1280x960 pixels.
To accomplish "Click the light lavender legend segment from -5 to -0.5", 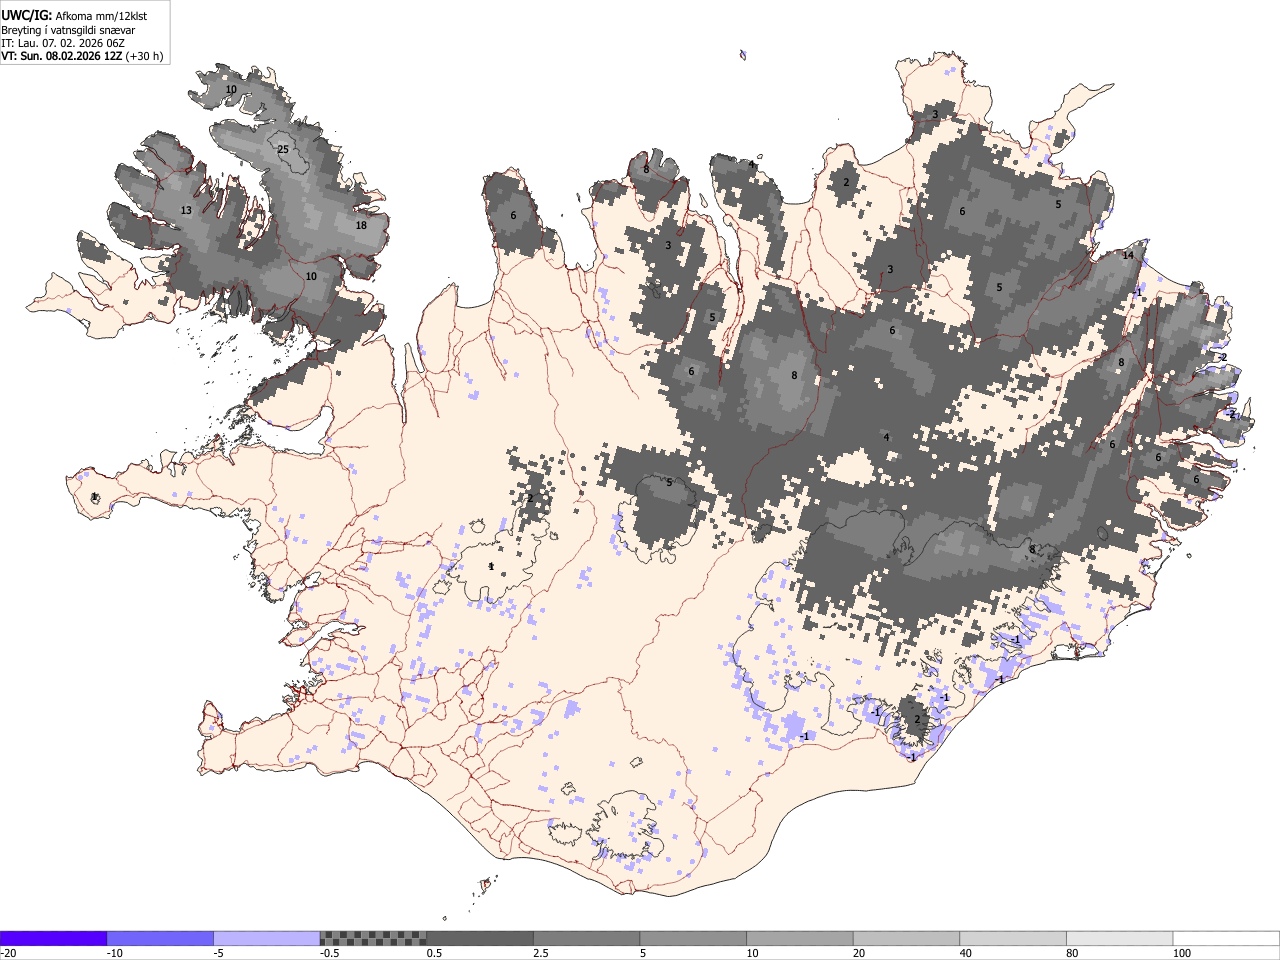I will point(267,938).
